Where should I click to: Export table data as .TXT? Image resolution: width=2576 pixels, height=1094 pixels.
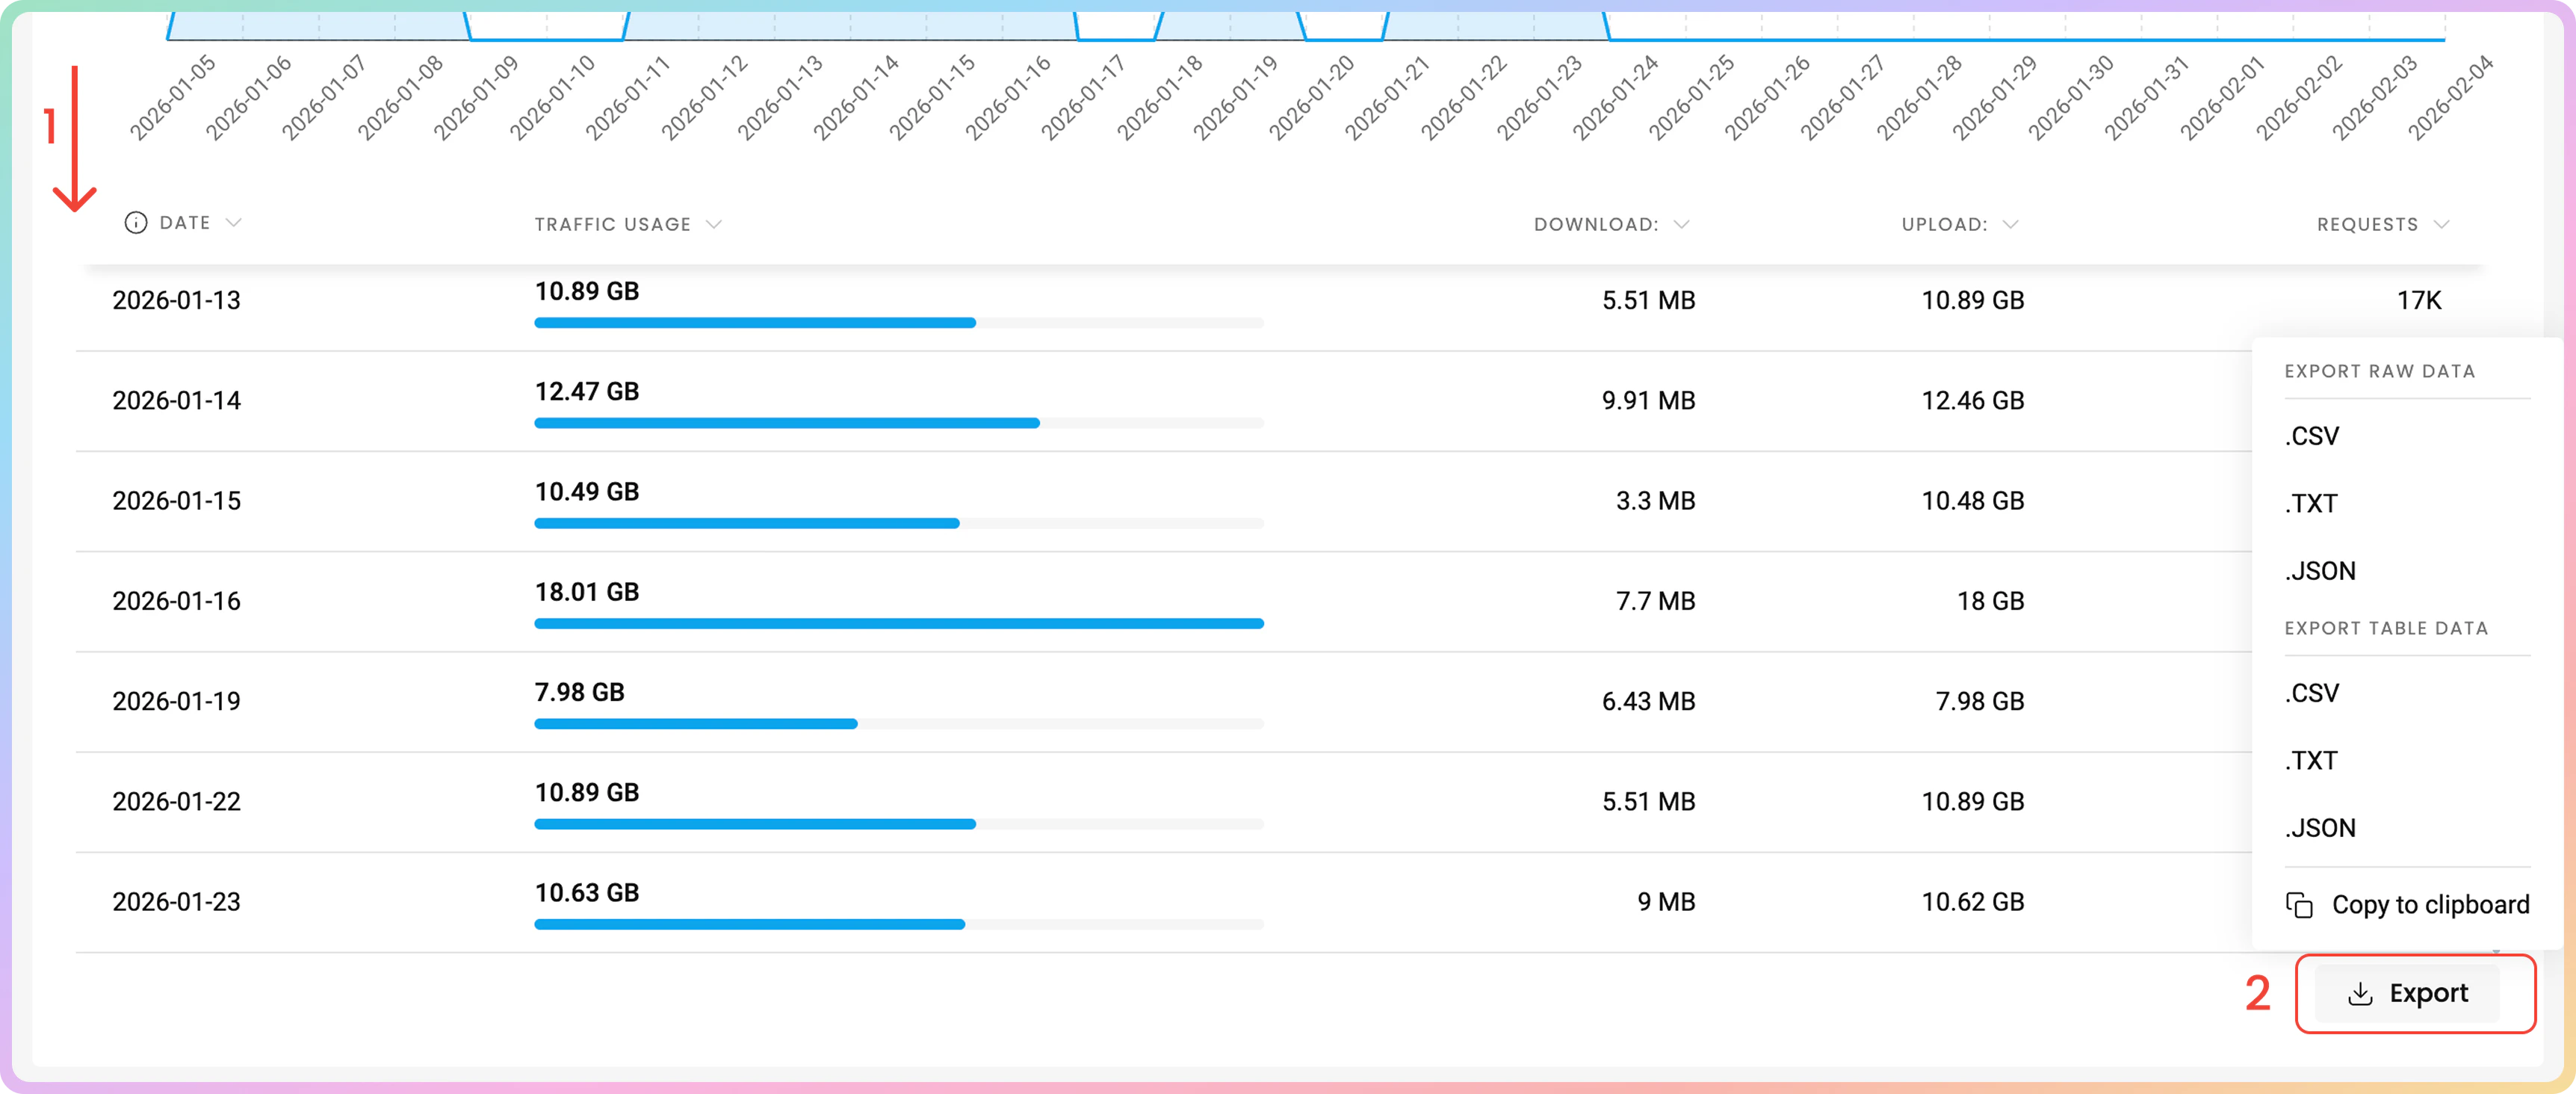(x=2311, y=760)
